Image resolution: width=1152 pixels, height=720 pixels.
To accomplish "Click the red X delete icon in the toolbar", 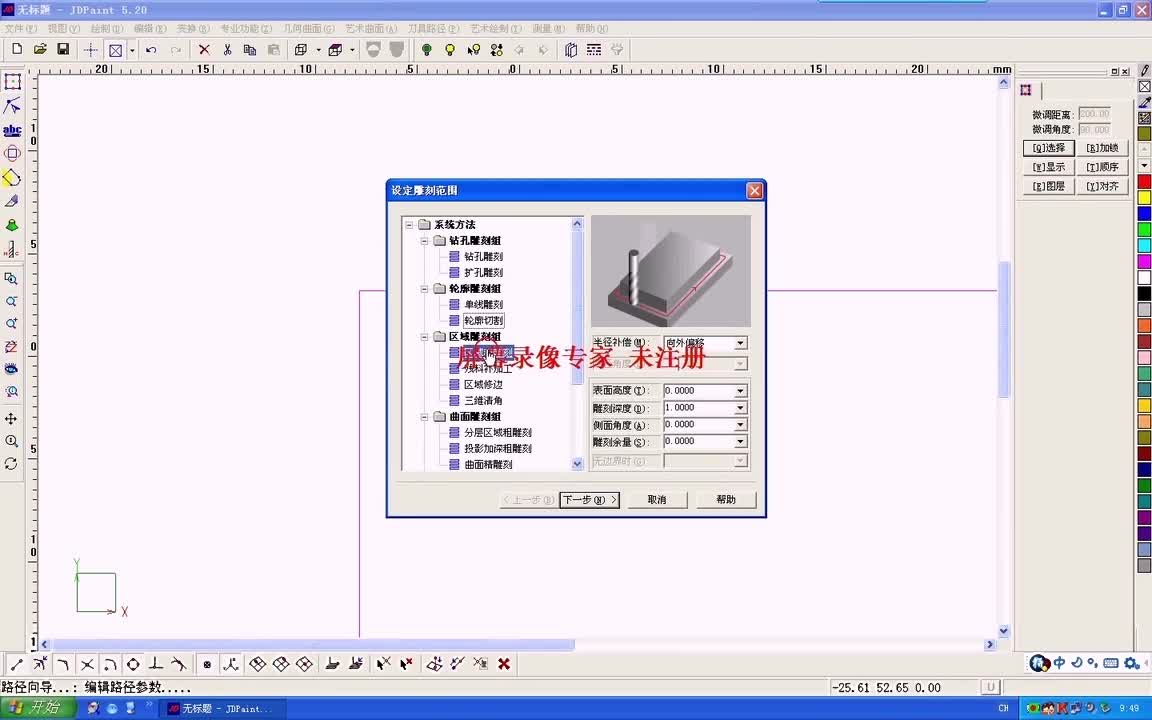I will coord(203,49).
